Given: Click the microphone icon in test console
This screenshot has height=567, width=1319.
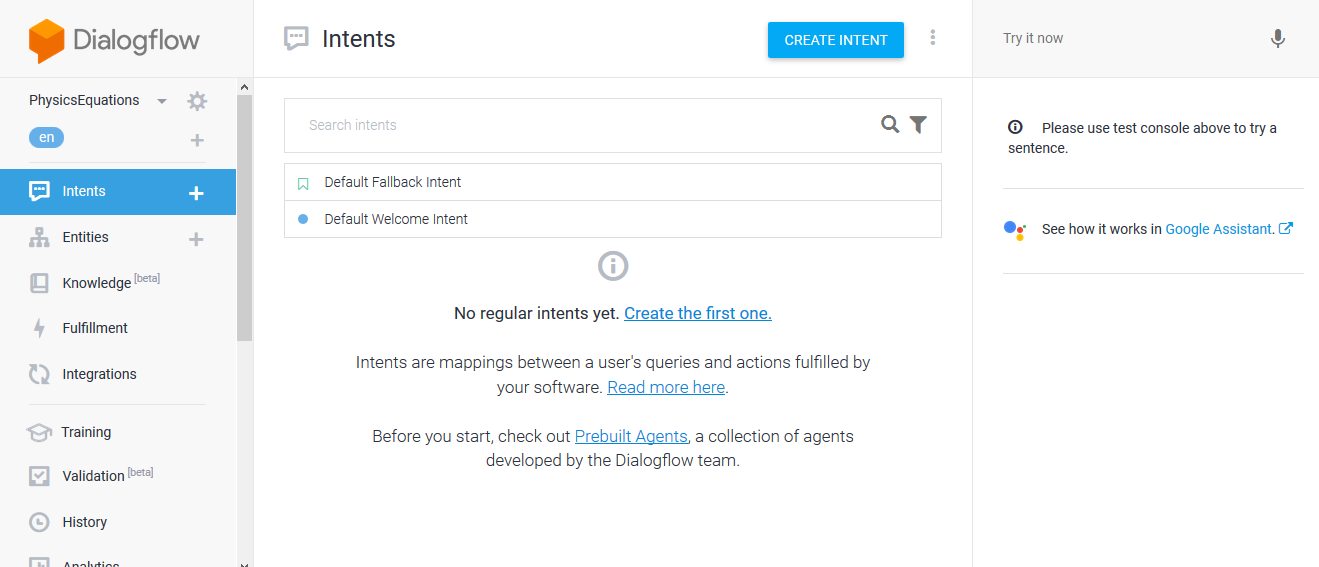Looking at the screenshot, I should (x=1277, y=39).
